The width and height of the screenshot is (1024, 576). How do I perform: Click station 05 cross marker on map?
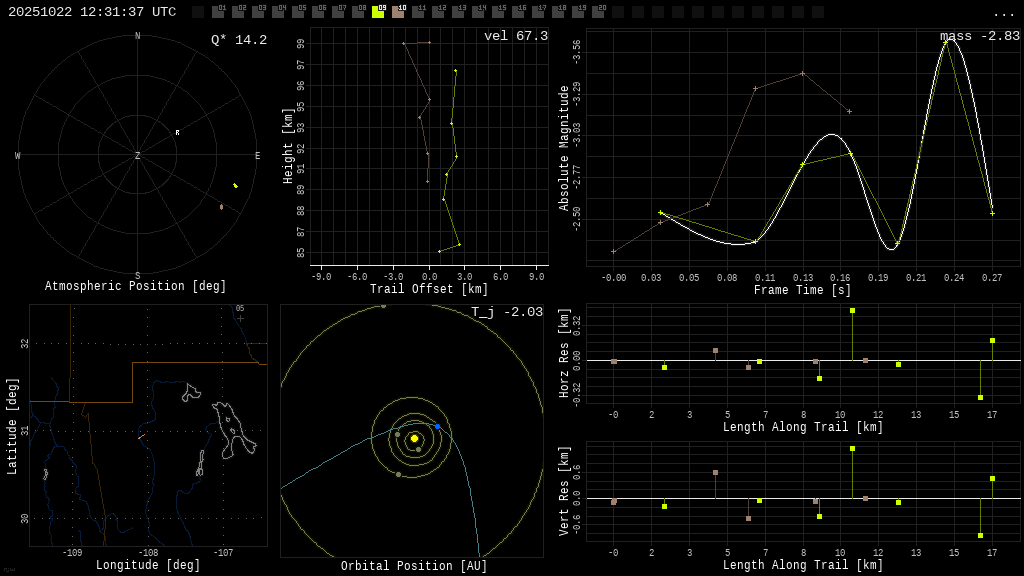(240, 318)
